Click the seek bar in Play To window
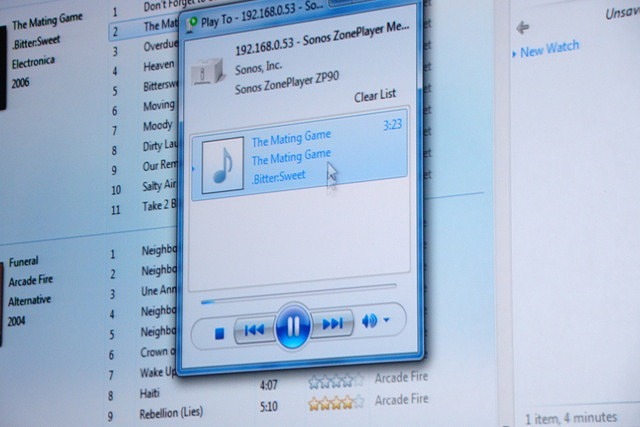Screen dimensions: 640x427 [x=298, y=295]
